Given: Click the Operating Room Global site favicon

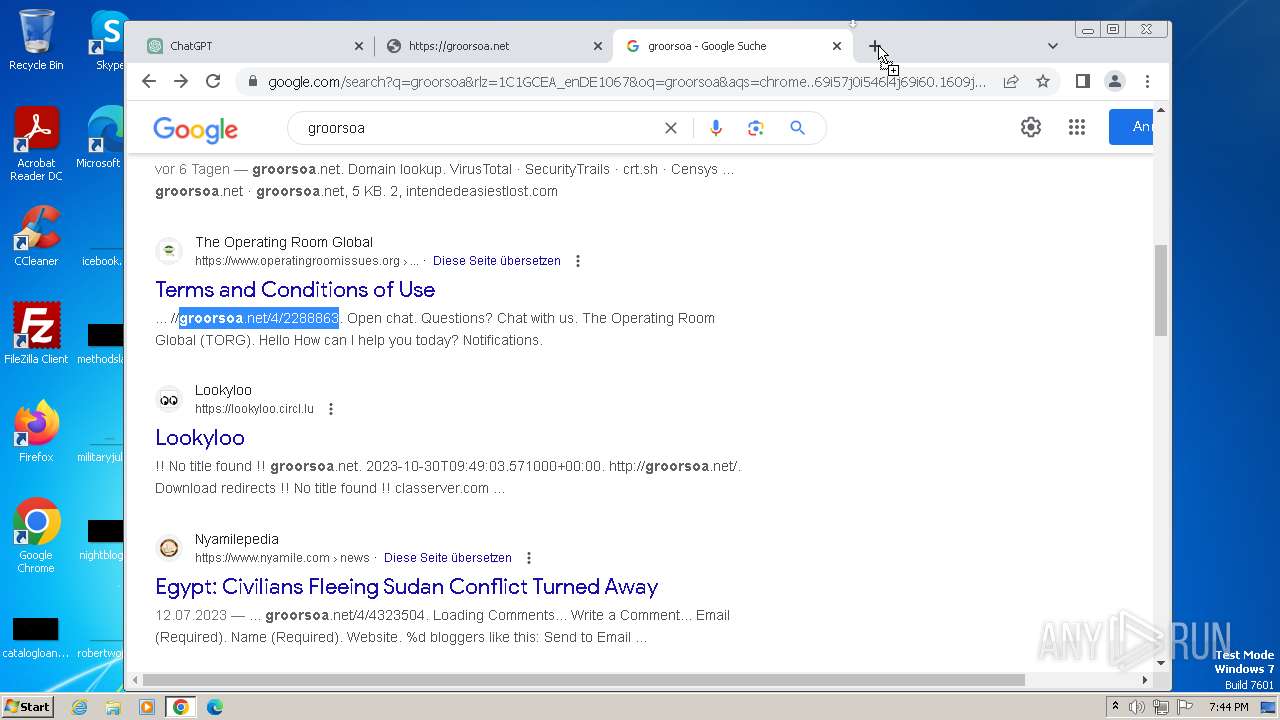Looking at the screenshot, I should click(x=169, y=251).
